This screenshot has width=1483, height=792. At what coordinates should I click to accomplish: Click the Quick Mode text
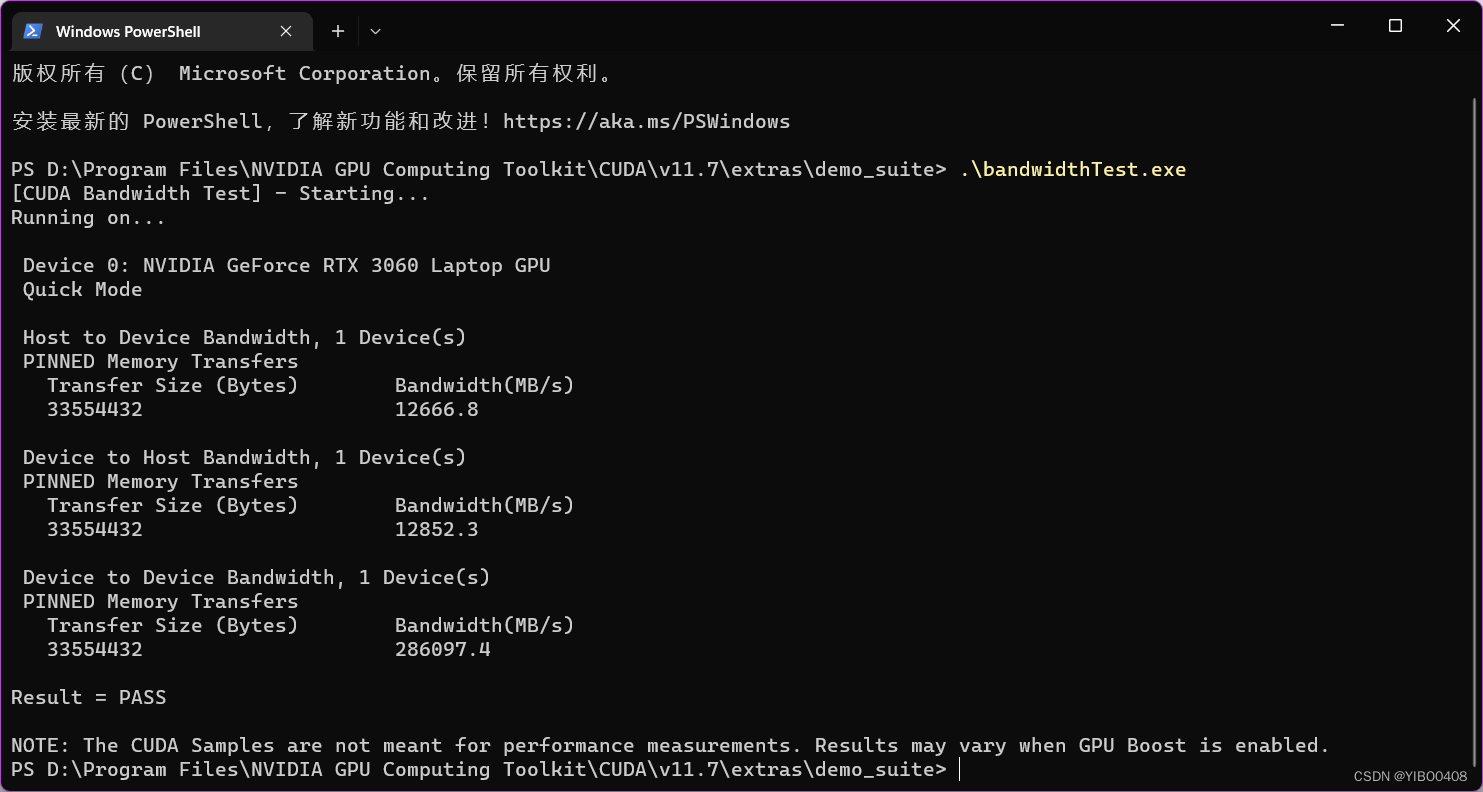tap(82, 289)
